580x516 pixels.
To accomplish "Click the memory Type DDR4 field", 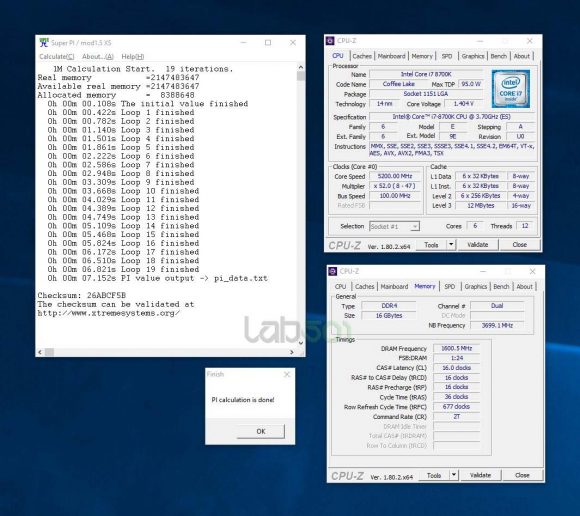I will (x=389, y=306).
